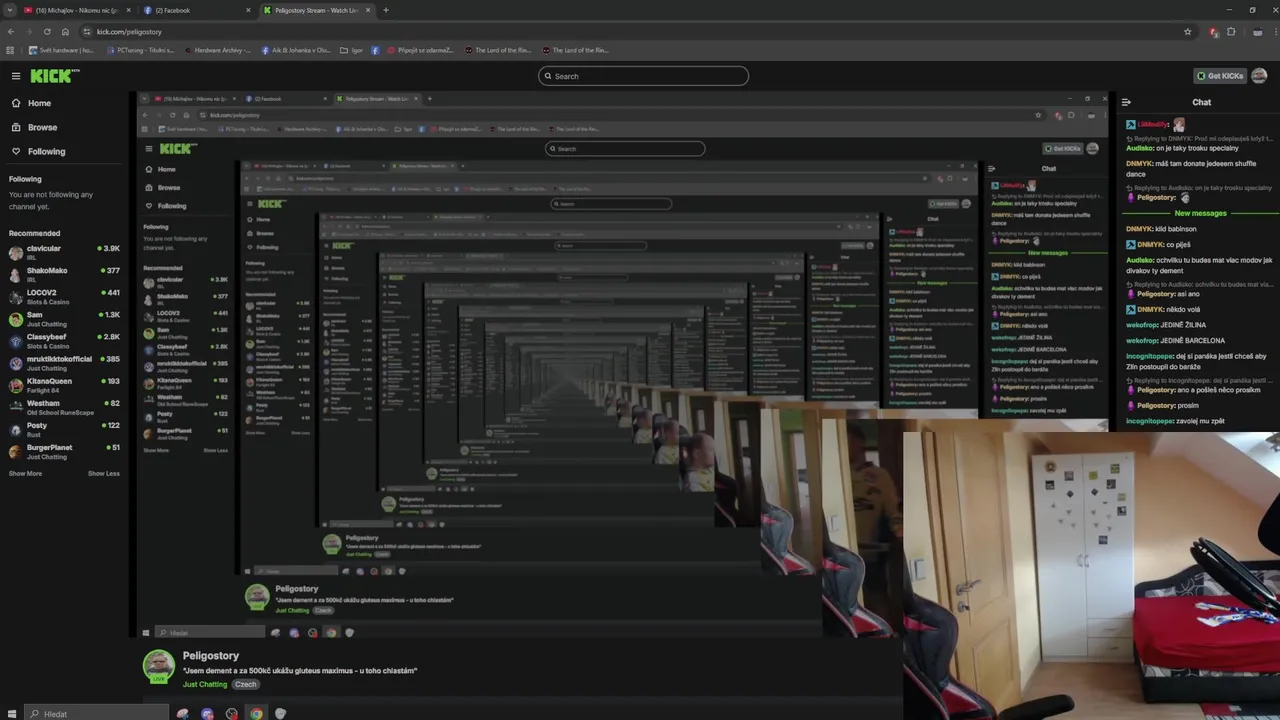The height and width of the screenshot is (720, 1280).
Task: Open the Hardware Archiv bookmark
Action: [x=217, y=50]
